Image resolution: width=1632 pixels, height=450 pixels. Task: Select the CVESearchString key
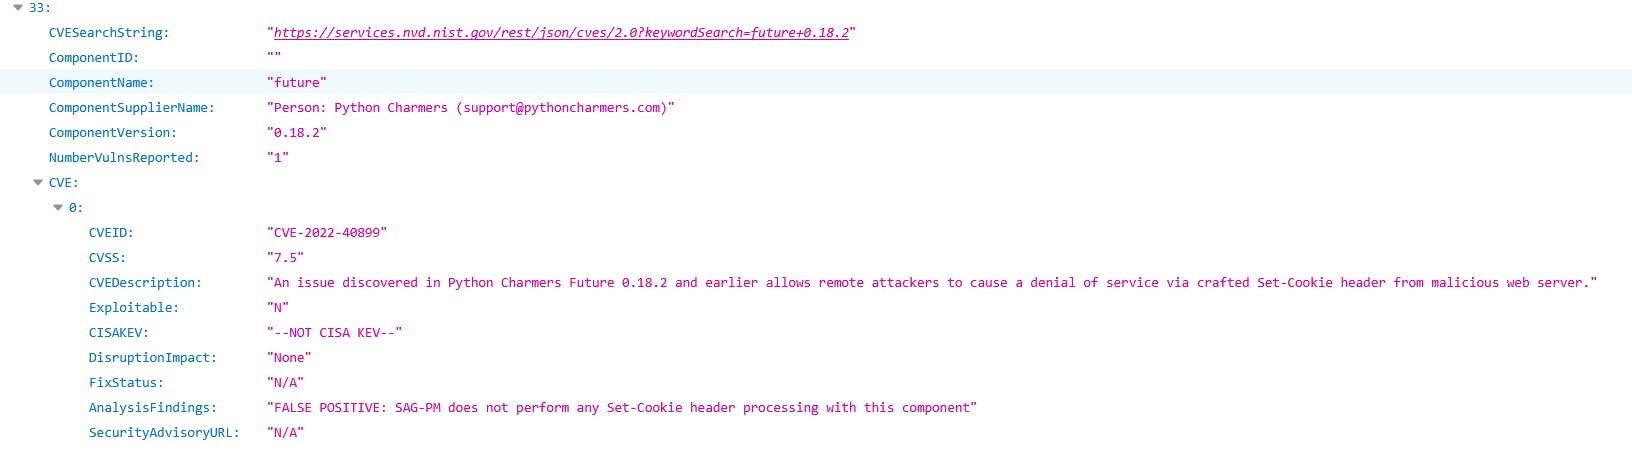pos(109,33)
